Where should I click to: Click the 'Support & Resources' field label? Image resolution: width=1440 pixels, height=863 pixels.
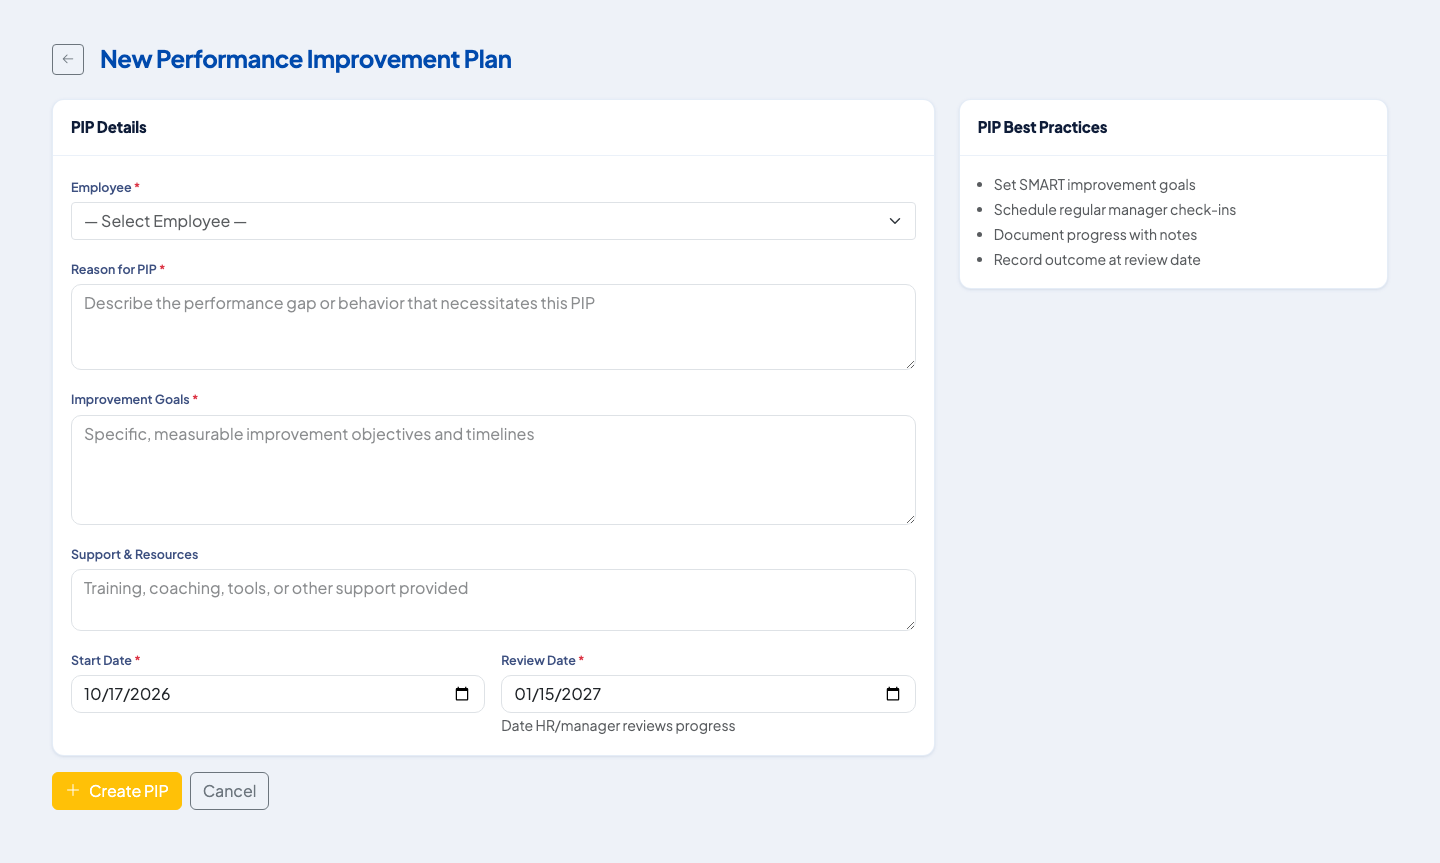tap(135, 554)
